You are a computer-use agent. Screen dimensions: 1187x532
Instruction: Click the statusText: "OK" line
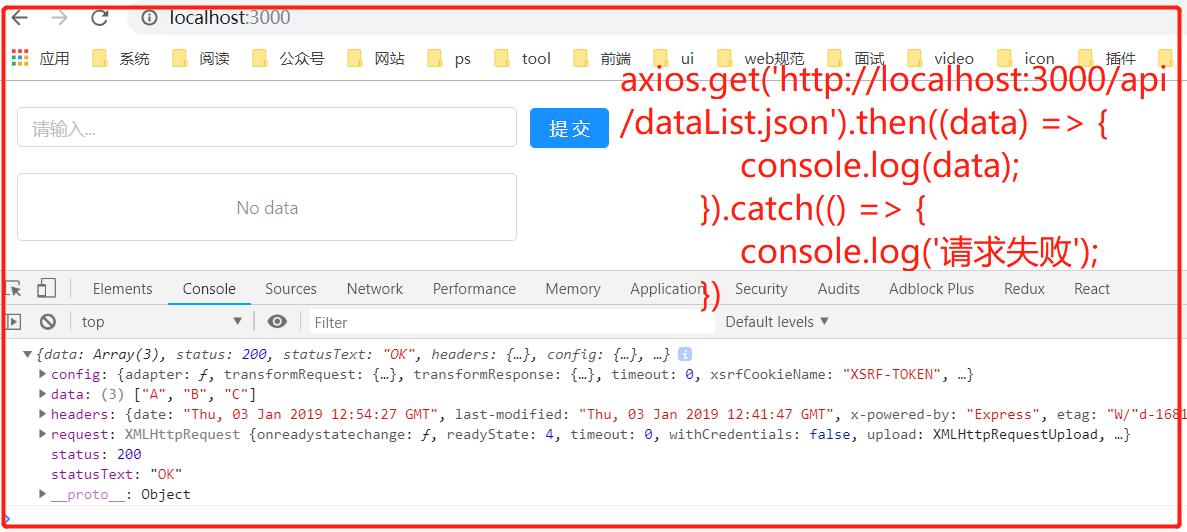point(117,474)
